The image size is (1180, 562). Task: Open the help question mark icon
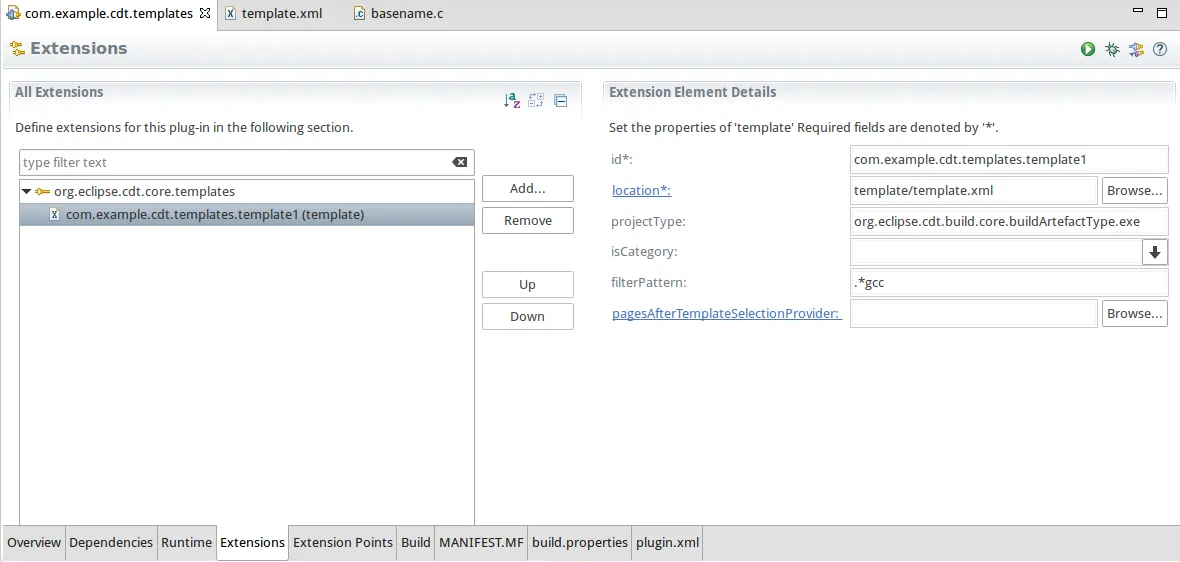(x=1160, y=49)
